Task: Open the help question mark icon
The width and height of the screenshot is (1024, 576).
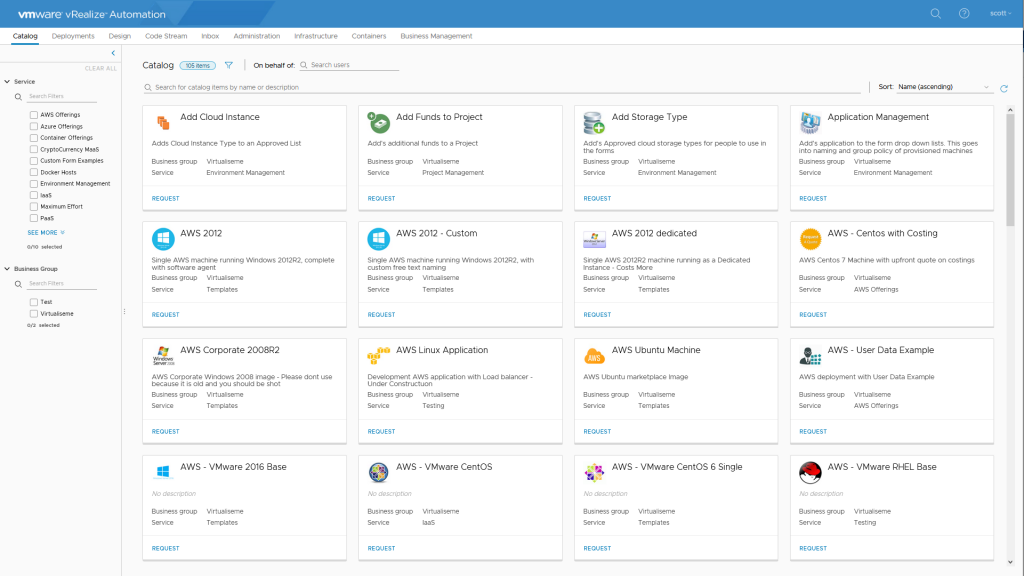Action: click(x=964, y=13)
